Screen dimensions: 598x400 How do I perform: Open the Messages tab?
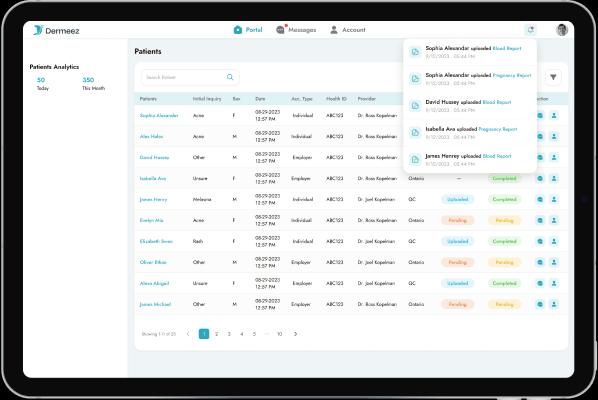[296, 30]
